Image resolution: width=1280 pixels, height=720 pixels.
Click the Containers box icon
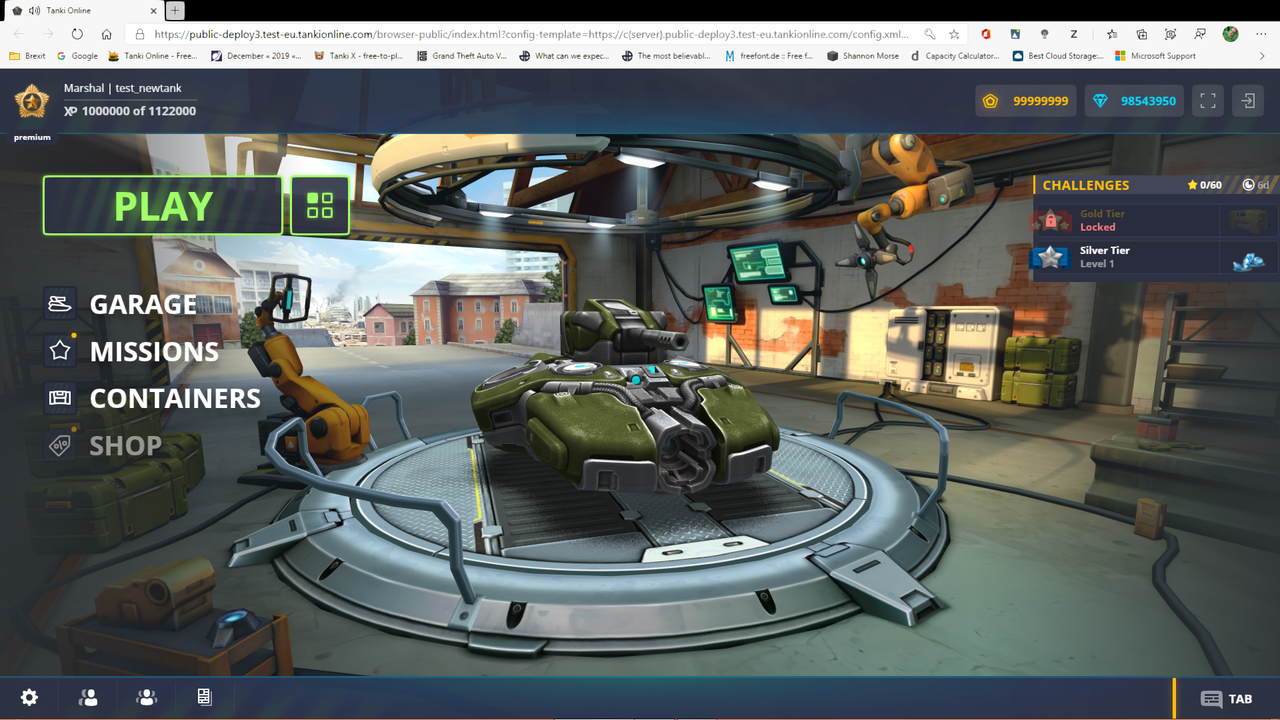(x=60, y=397)
